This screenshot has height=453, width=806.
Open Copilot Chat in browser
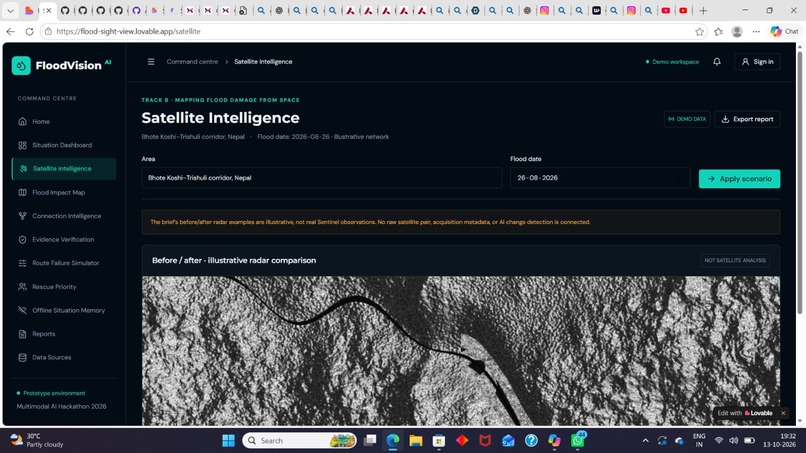coord(784,32)
